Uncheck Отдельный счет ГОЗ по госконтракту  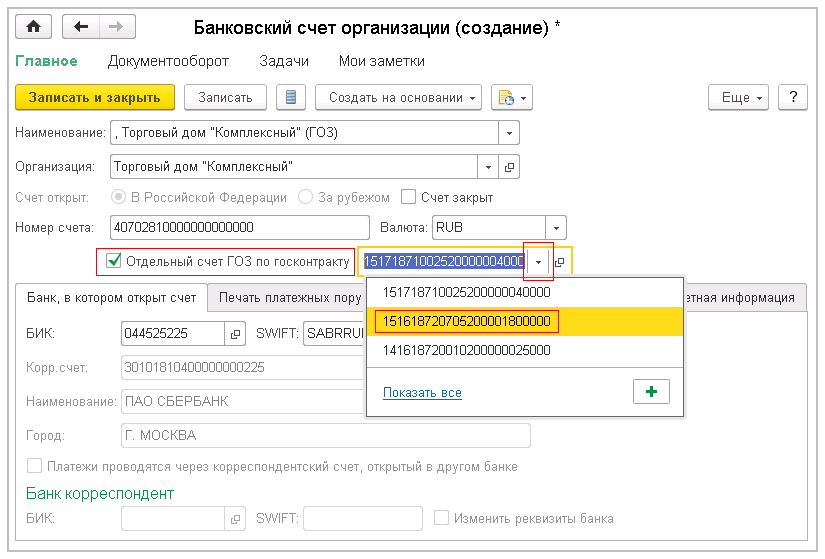(x=113, y=262)
